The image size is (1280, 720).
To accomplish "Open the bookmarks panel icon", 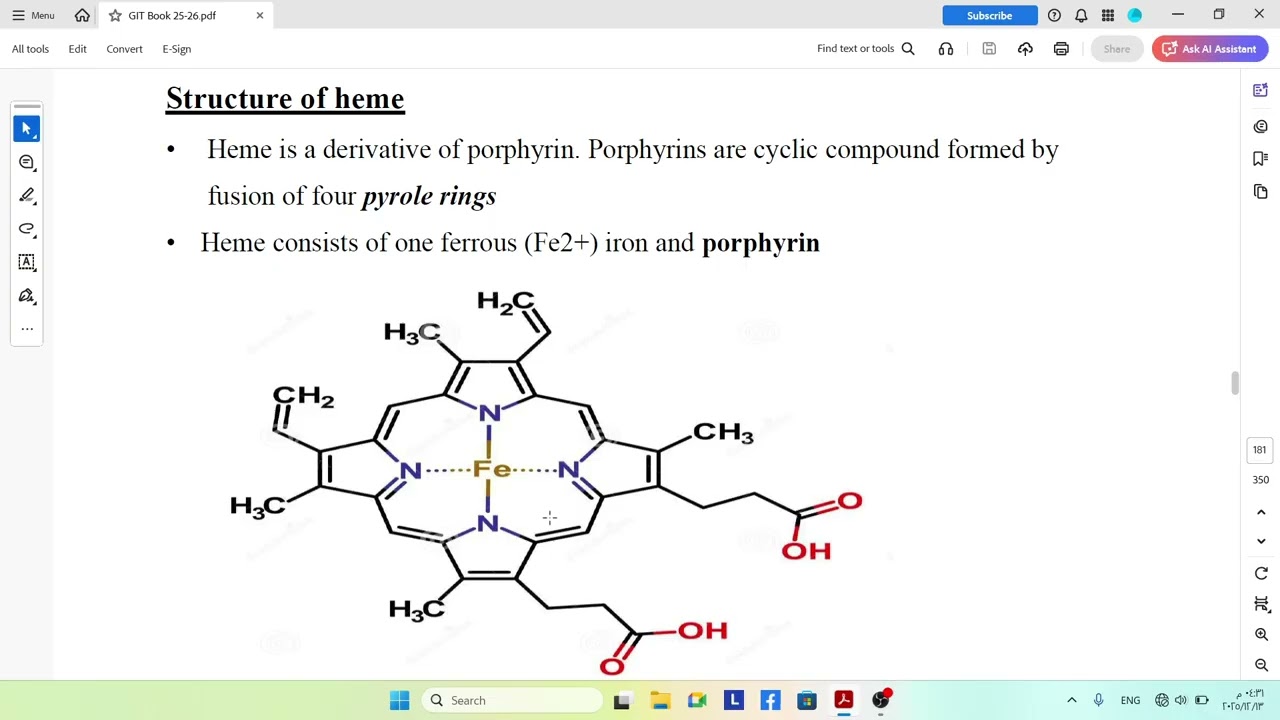I will 1261,158.
